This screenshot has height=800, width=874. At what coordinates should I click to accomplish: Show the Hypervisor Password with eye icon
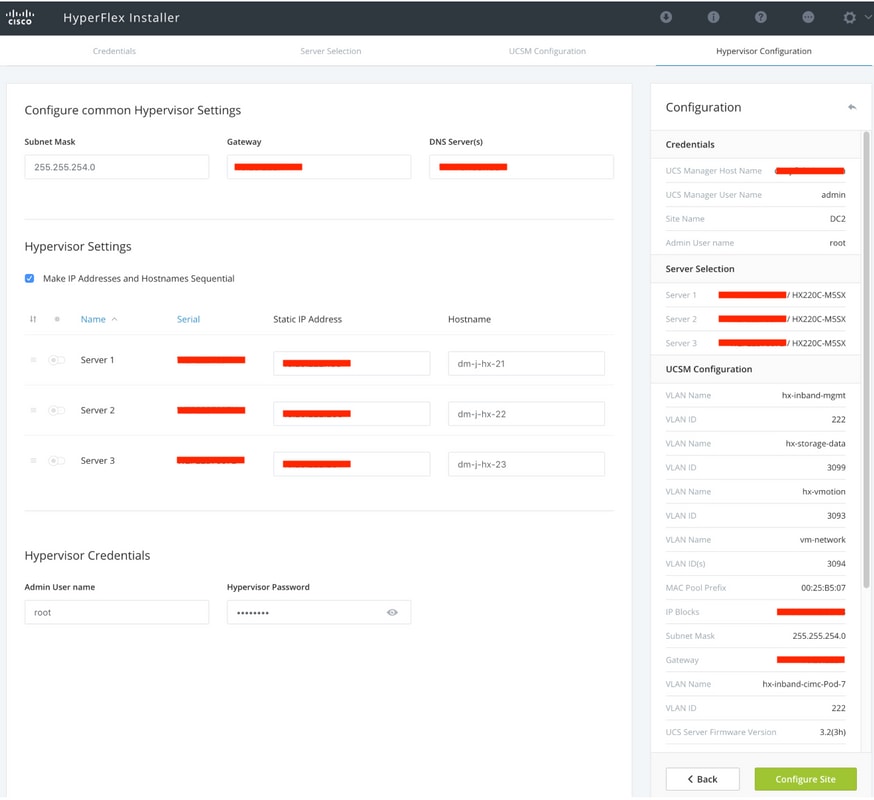(x=392, y=613)
